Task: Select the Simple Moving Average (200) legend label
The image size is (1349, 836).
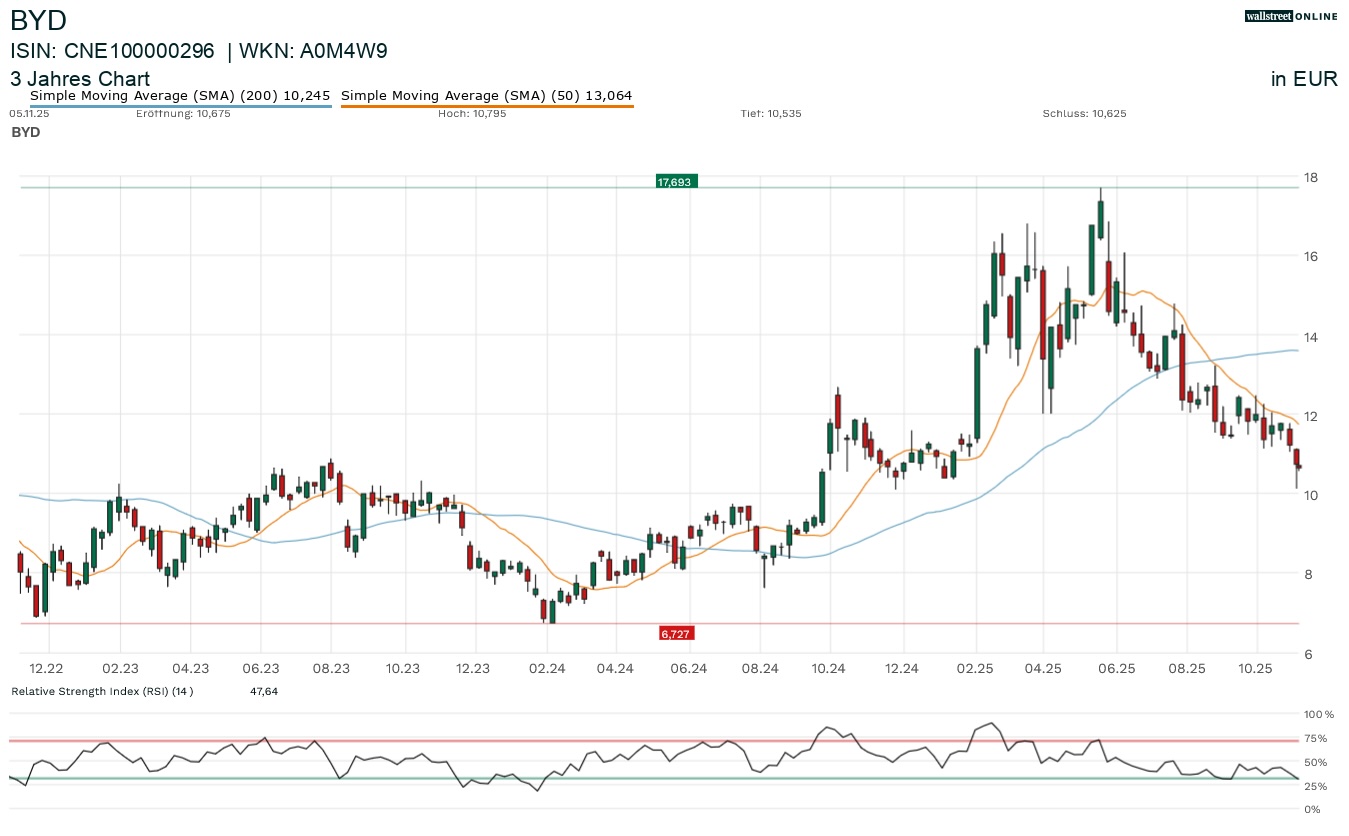Action: point(180,95)
